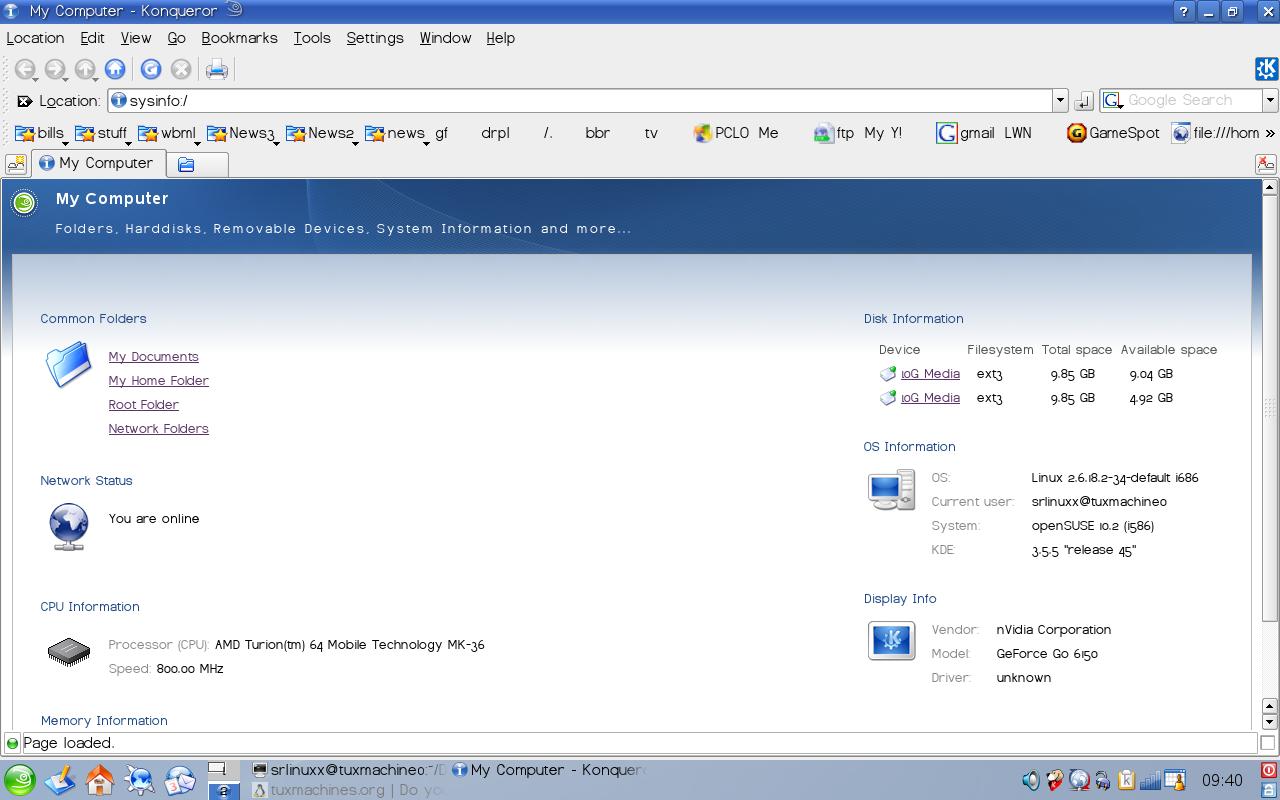Navigate up one level with Up arrow
1280x800 pixels.
85,69
